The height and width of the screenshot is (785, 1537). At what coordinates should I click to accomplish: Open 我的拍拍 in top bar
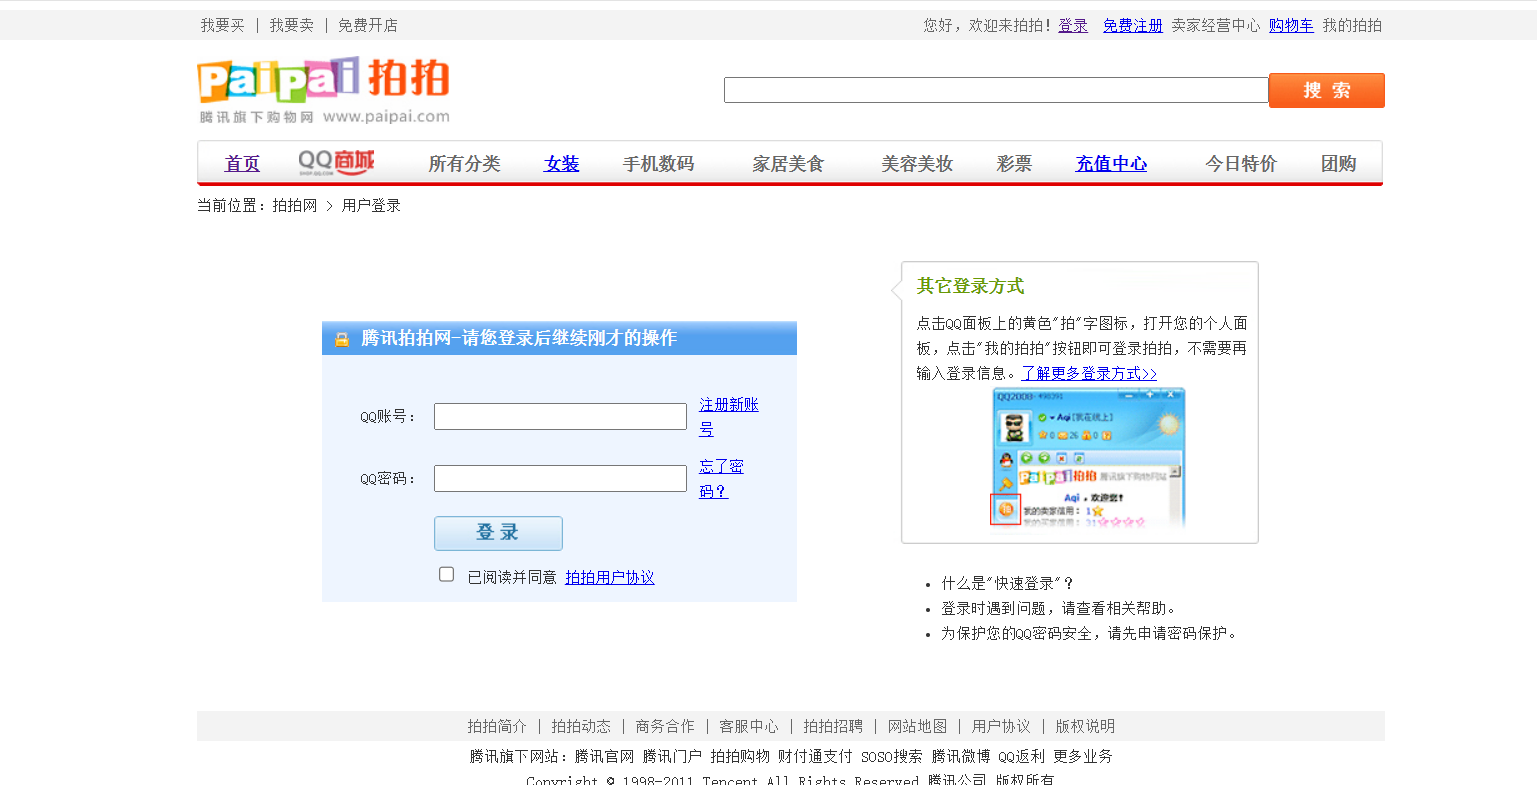tap(1352, 25)
